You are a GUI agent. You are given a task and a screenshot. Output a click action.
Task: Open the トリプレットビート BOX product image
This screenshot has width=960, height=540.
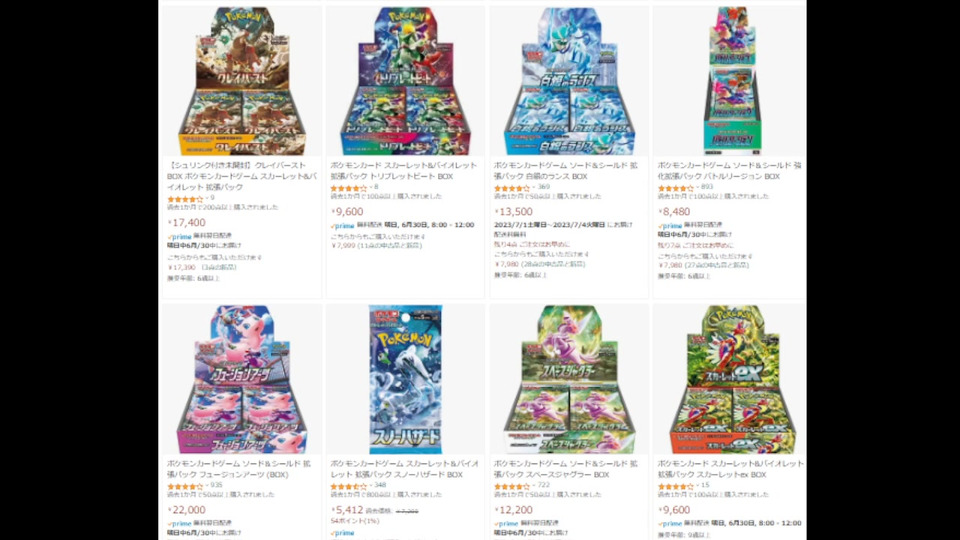click(405, 81)
